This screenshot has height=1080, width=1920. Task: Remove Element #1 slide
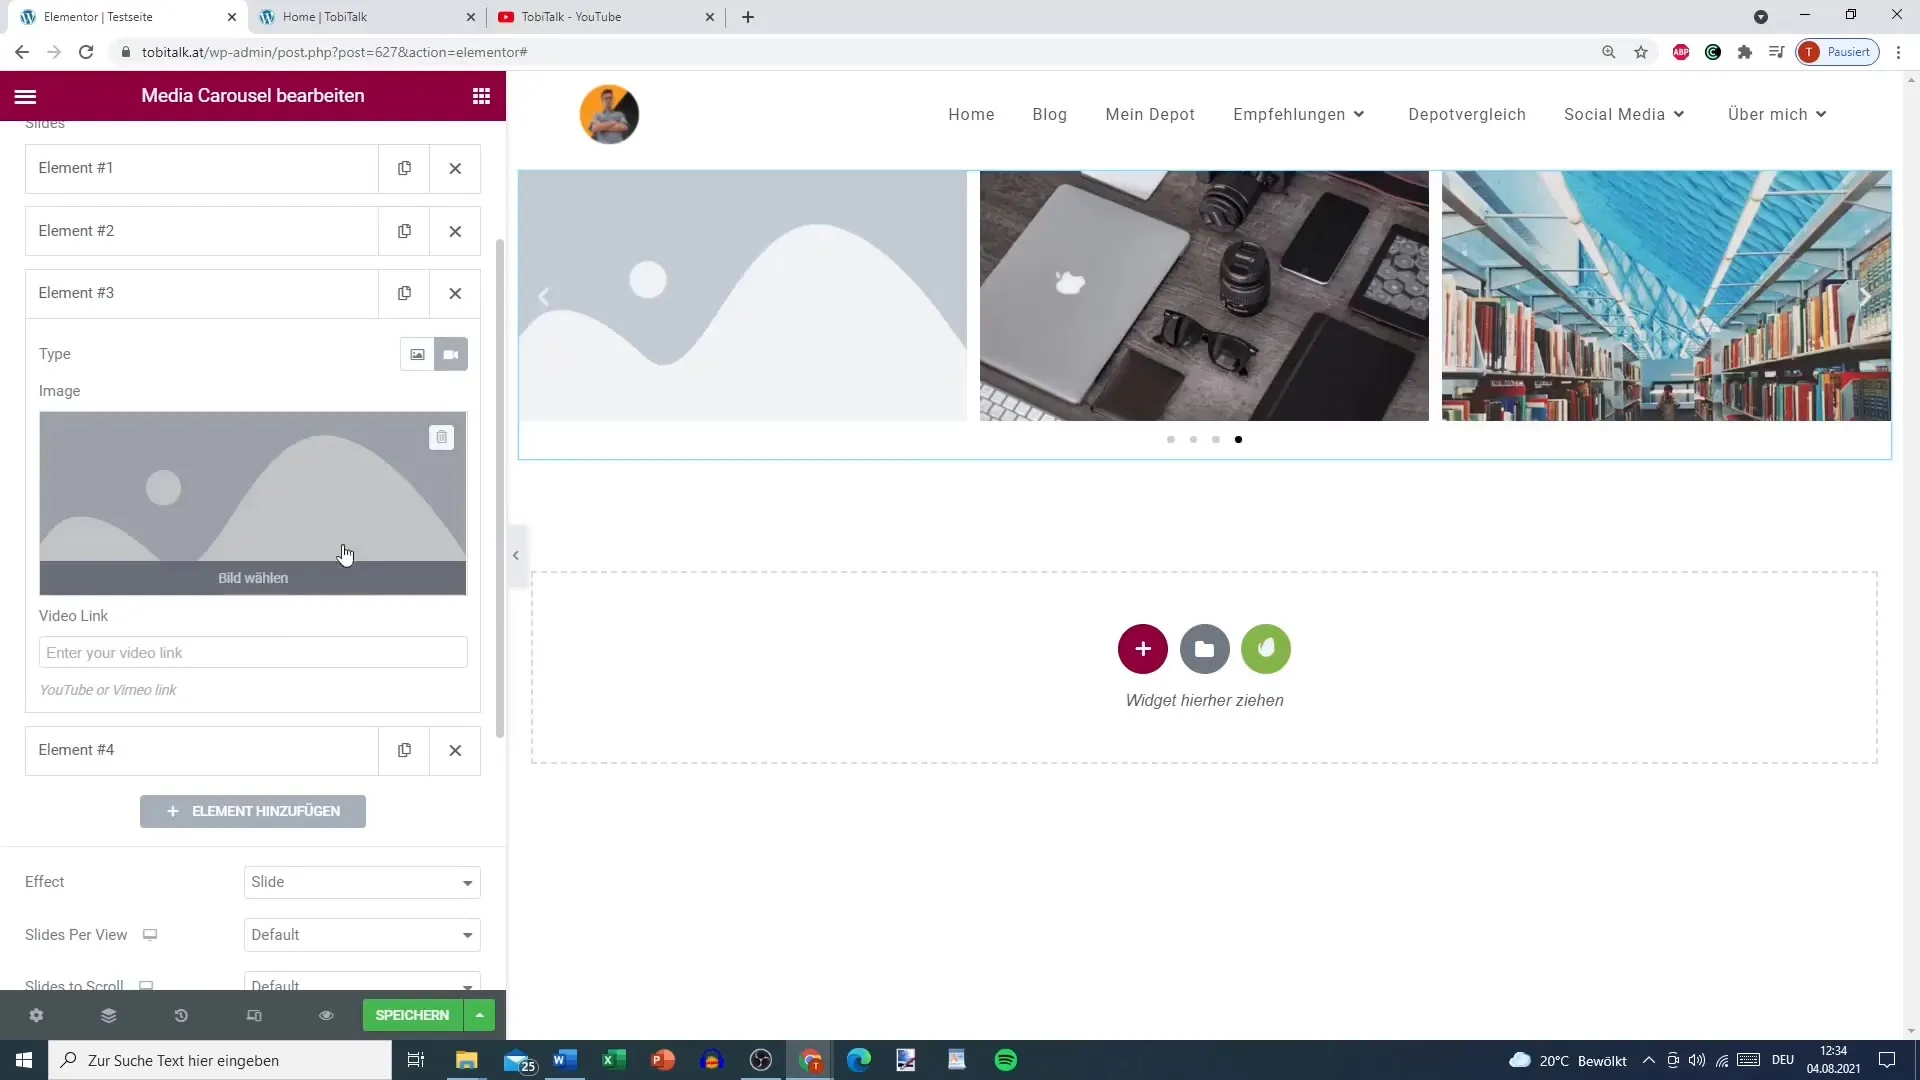[455, 168]
